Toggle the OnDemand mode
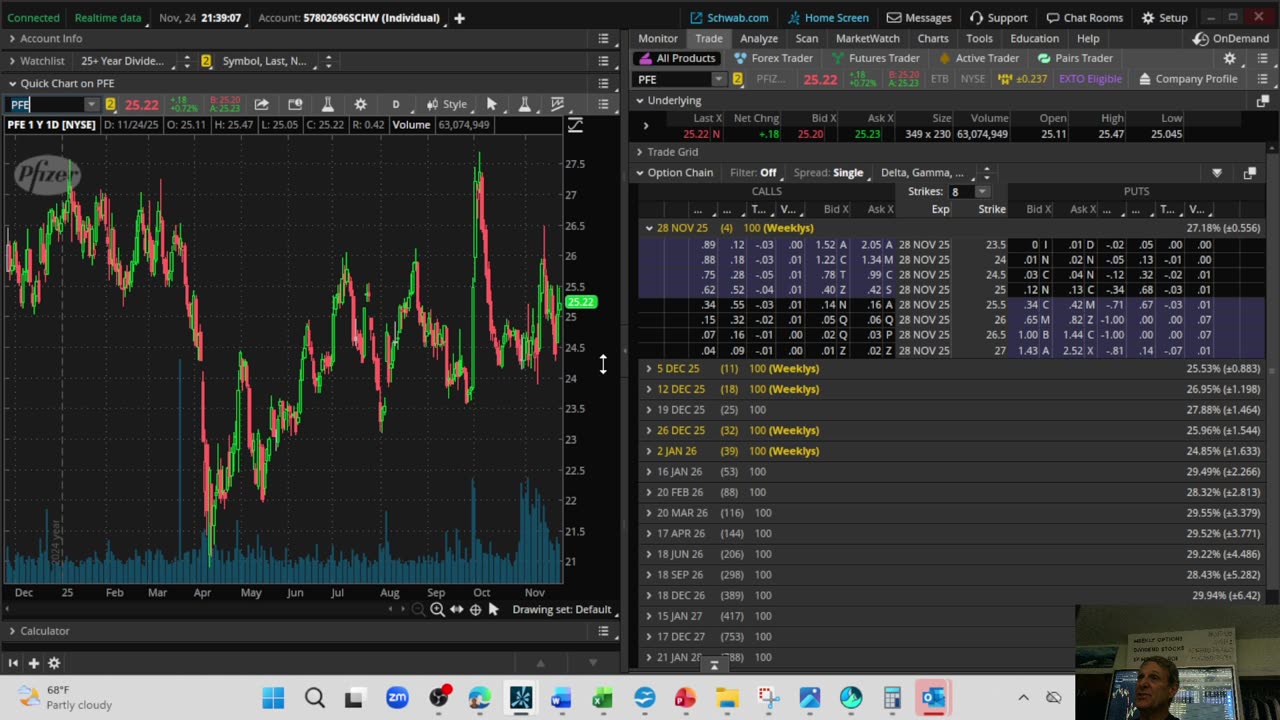Screen dimensions: 1280x720 click(x=1231, y=39)
